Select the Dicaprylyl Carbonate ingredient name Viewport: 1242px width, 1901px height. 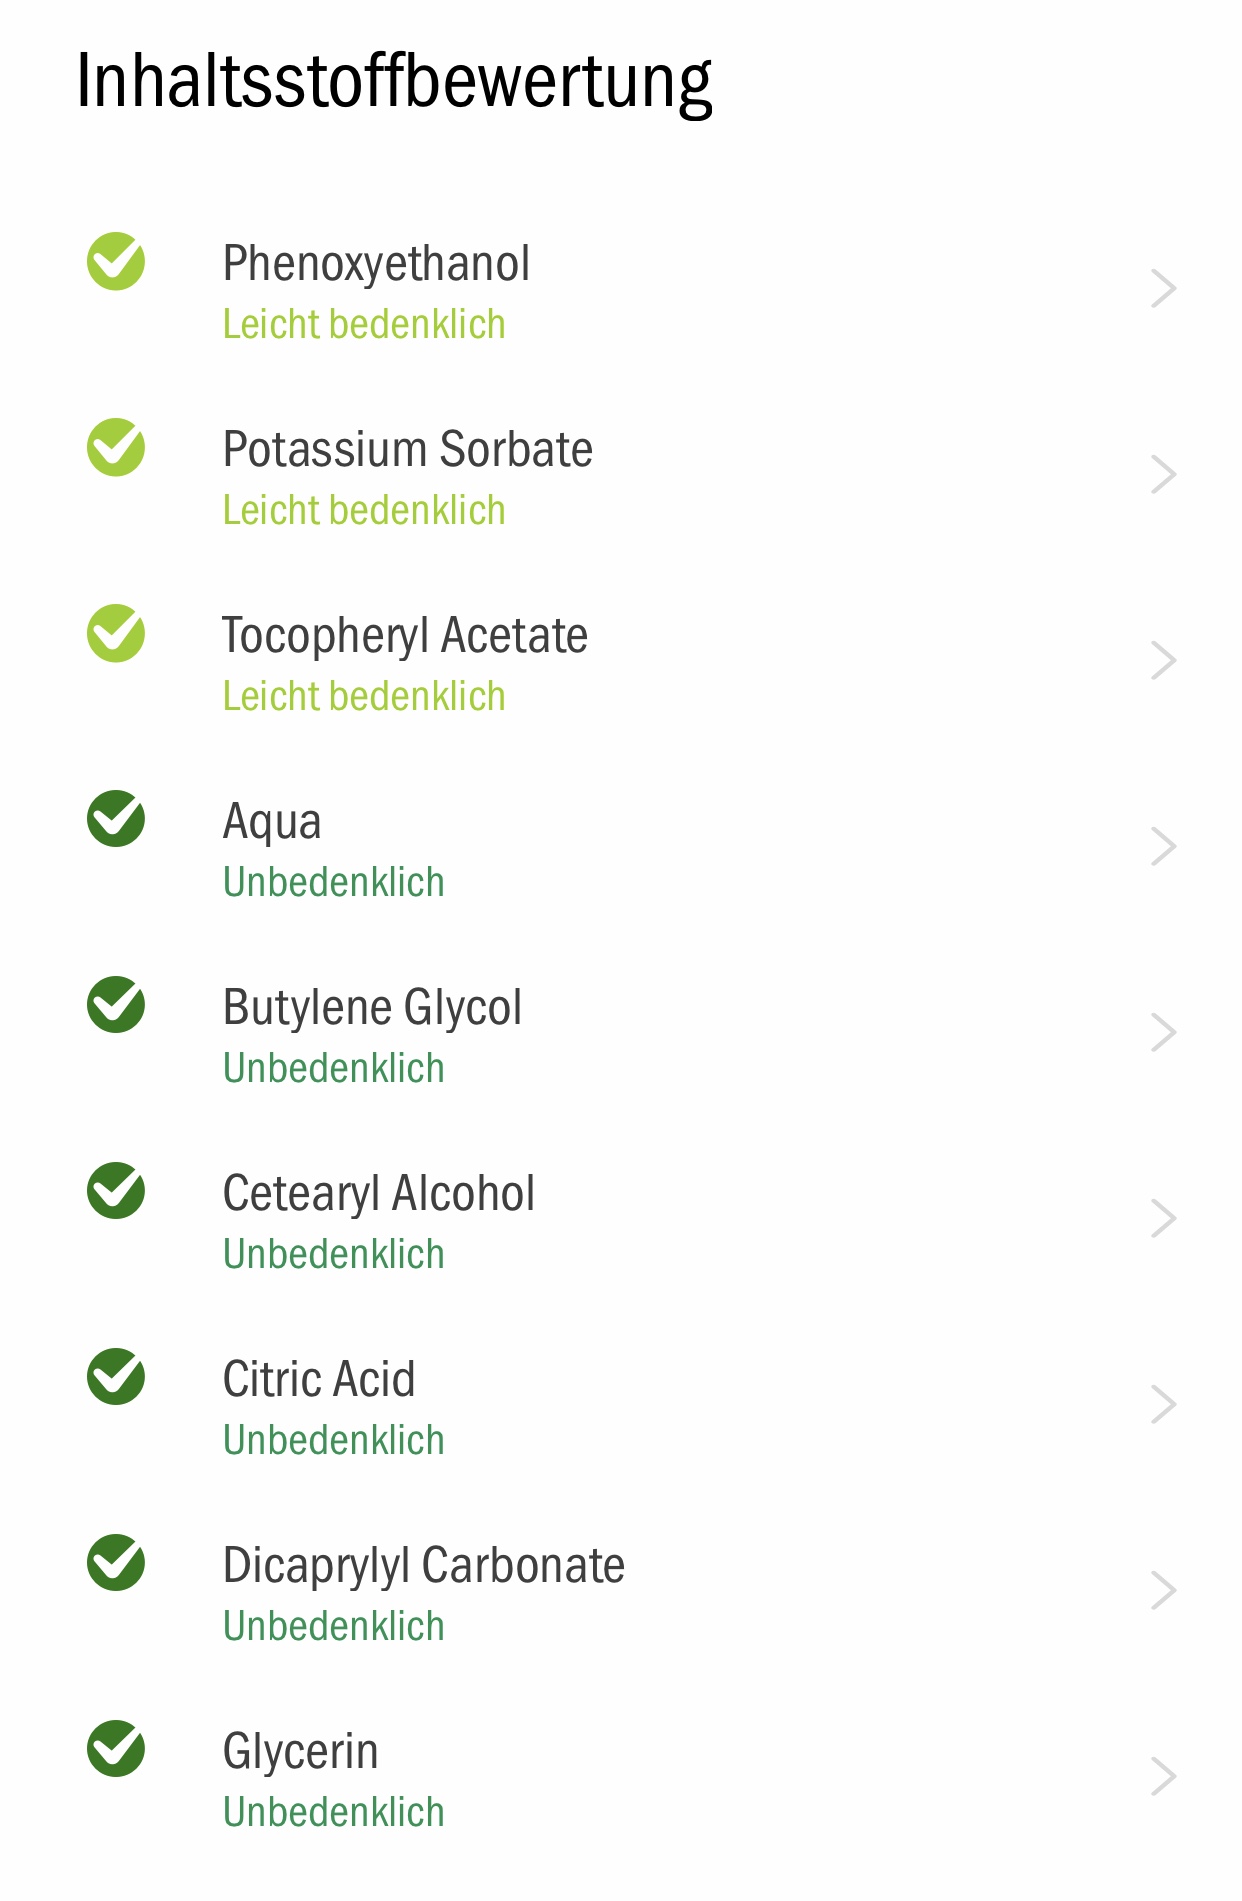(424, 1566)
